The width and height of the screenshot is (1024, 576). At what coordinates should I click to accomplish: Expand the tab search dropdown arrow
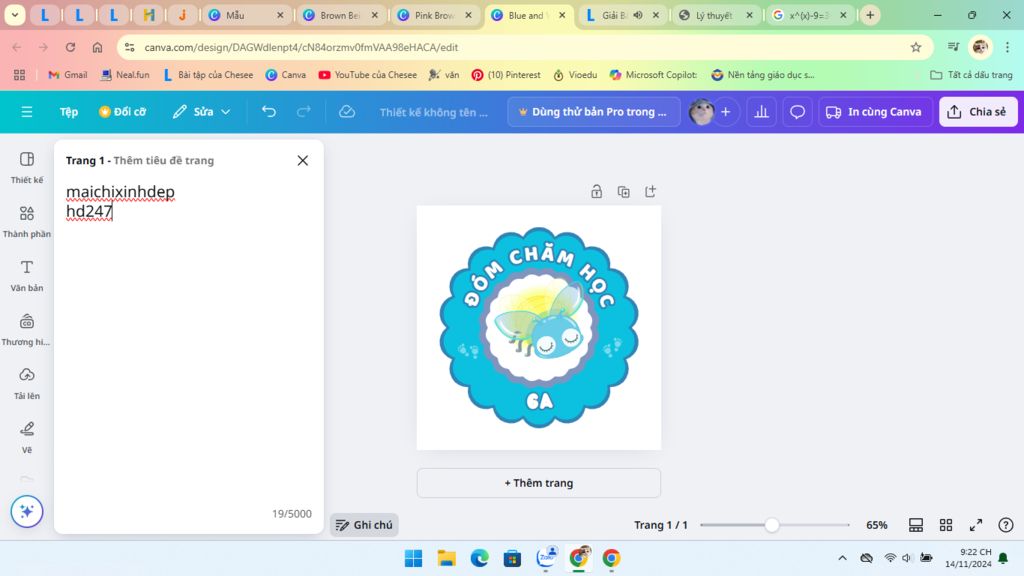tap(14, 15)
